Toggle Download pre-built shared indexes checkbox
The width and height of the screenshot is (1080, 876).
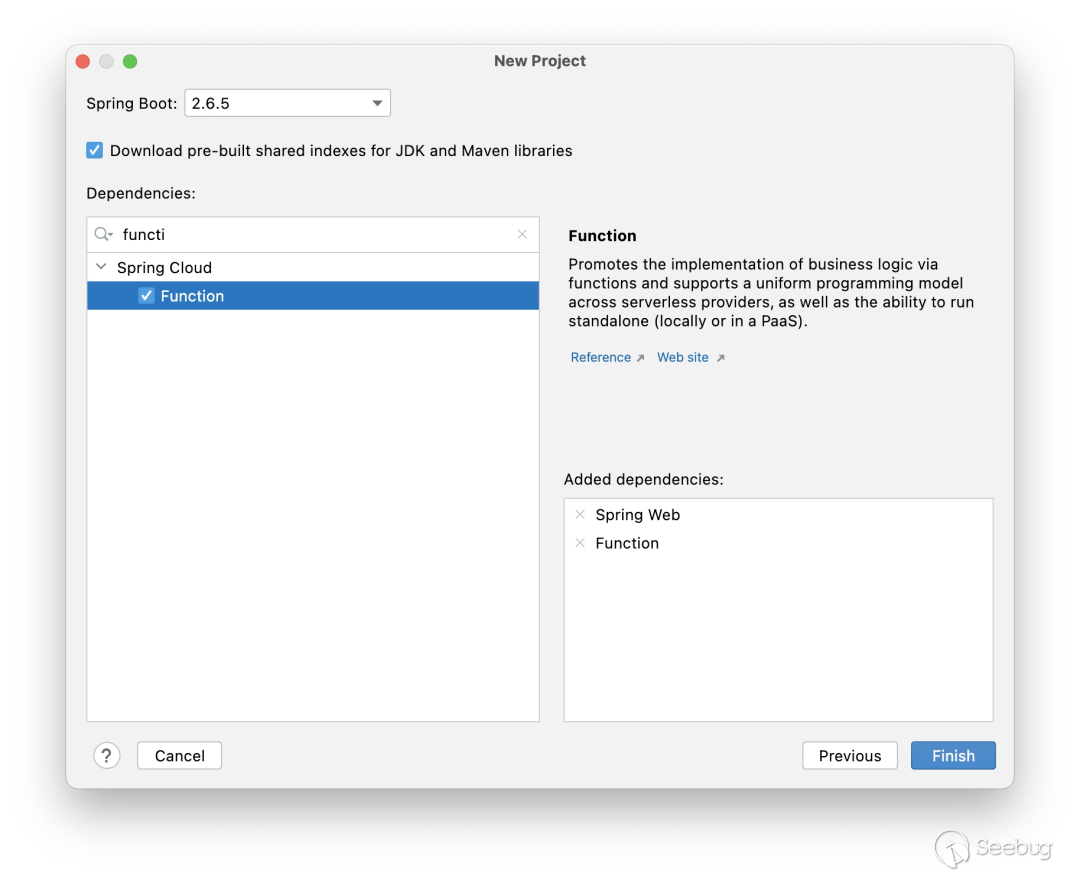(x=95, y=151)
